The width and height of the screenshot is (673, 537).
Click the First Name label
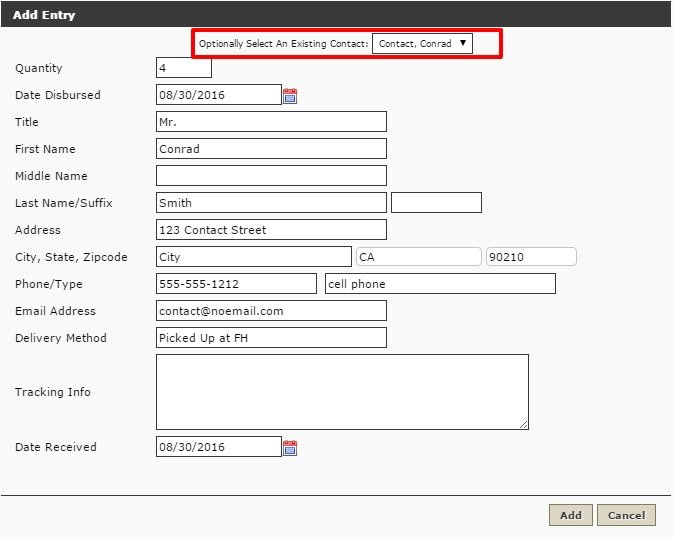pyautogui.click(x=45, y=149)
